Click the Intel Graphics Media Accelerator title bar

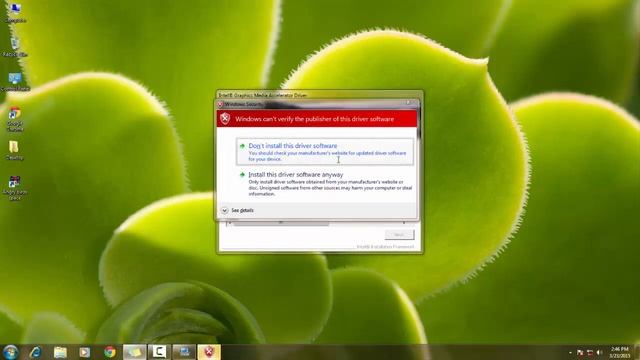click(319, 95)
